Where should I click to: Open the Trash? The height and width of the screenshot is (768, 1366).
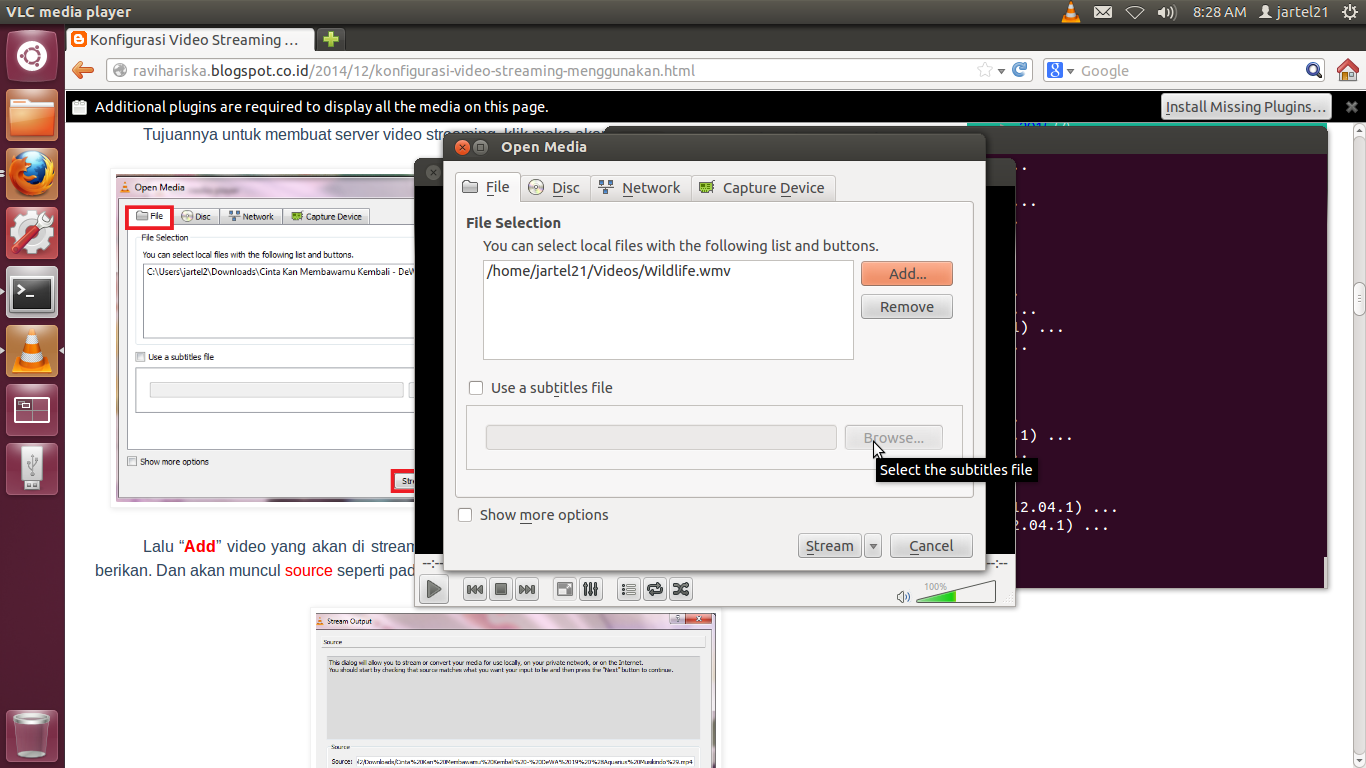[32, 735]
